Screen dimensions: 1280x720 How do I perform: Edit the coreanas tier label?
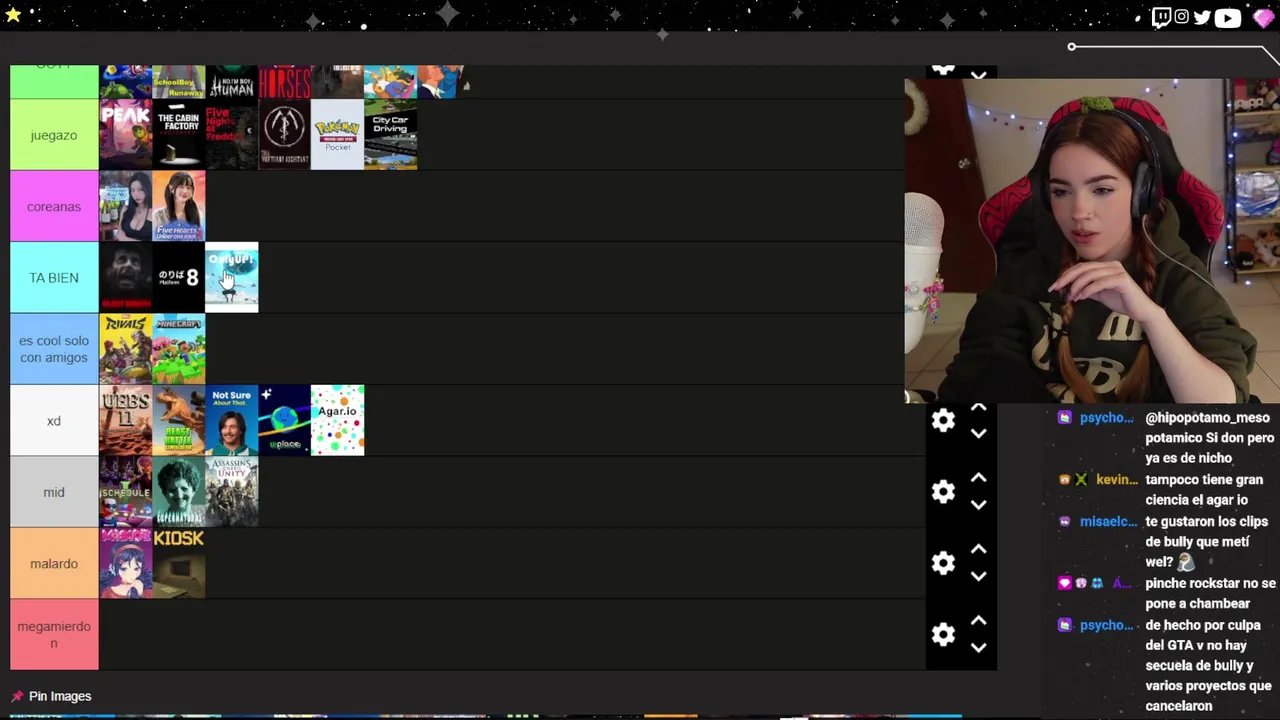[x=54, y=206]
